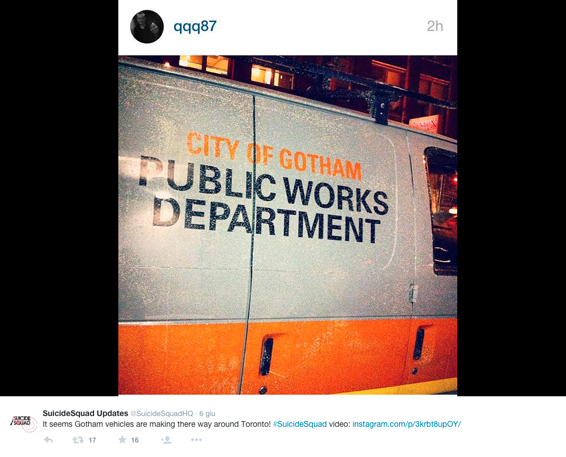This screenshot has width=566, height=457.
Task: Follow the account via person-plus icon
Action: pyautogui.click(x=166, y=440)
